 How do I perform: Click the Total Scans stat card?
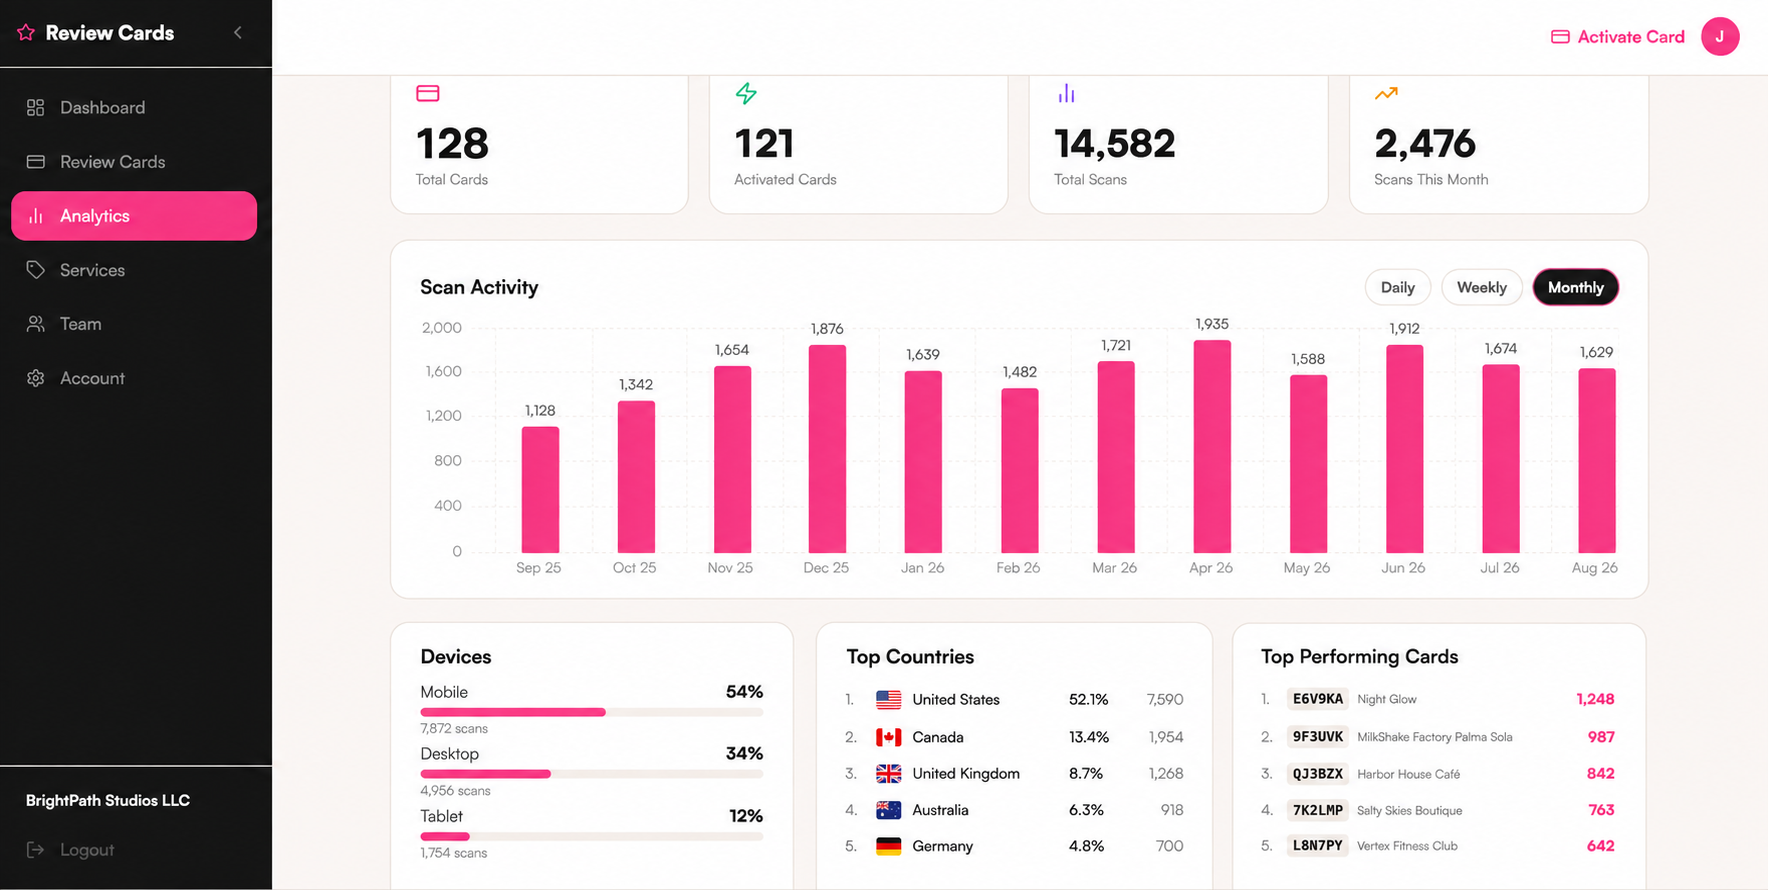(1178, 144)
